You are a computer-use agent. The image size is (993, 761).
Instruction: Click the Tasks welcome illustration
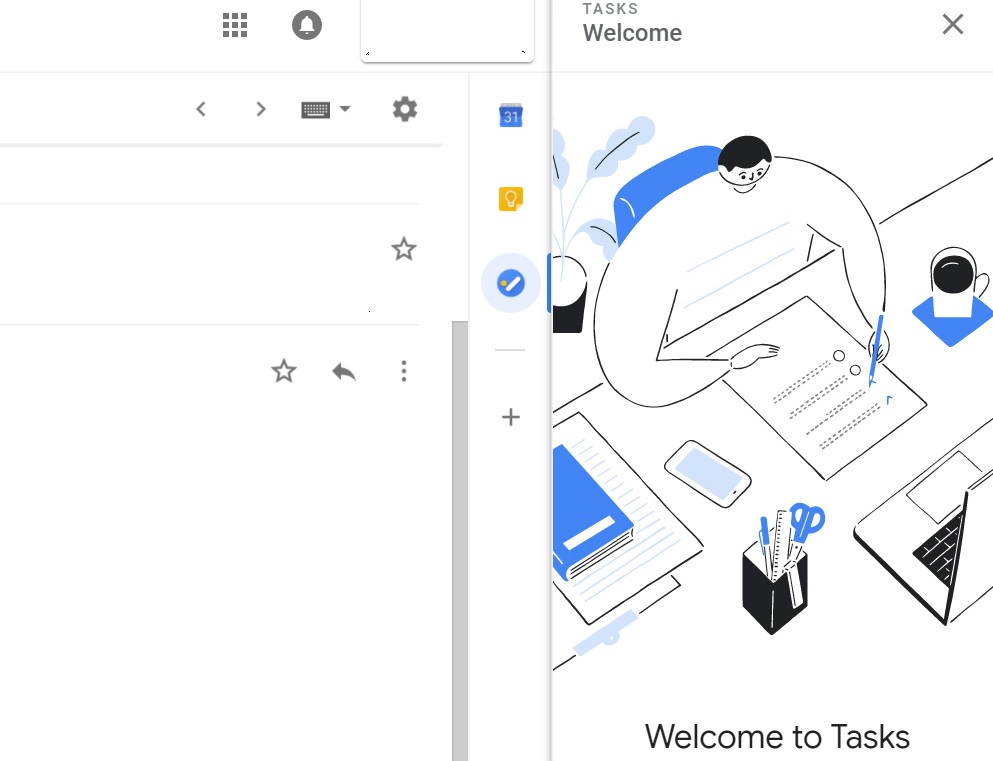click(772, 390)
